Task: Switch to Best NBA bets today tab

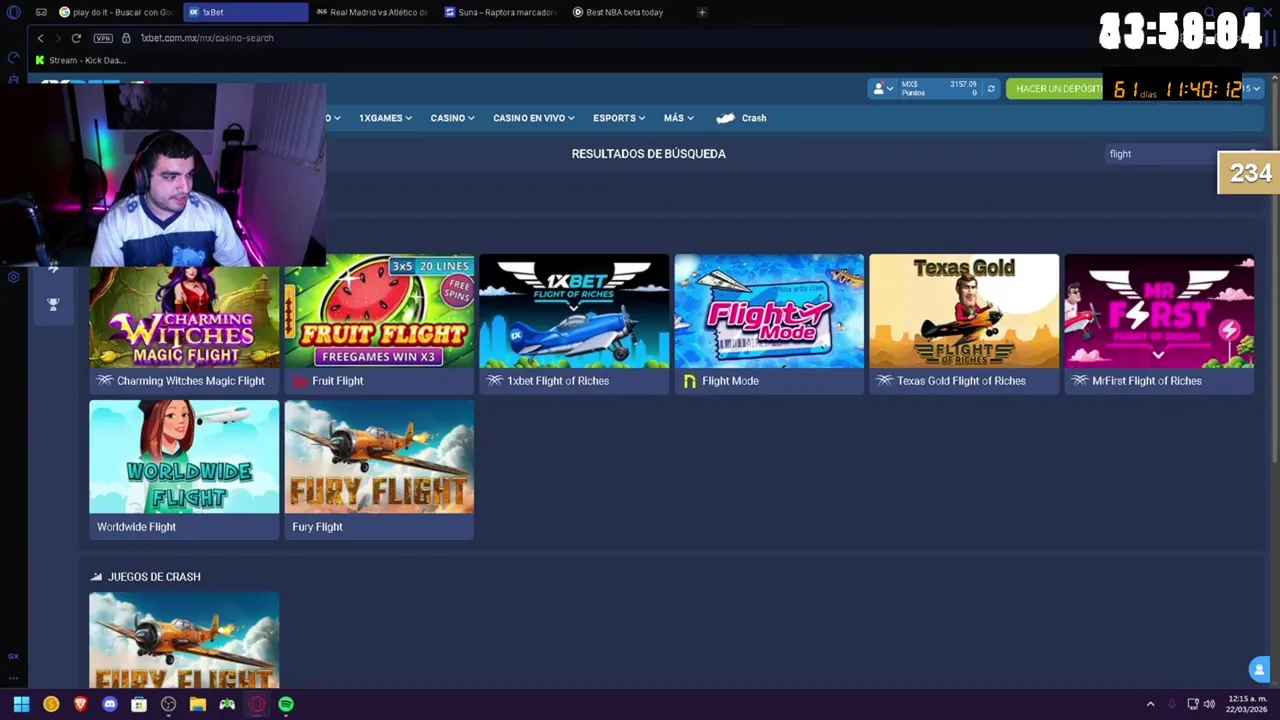Action: pyautogui.click(x=625, y=12)
